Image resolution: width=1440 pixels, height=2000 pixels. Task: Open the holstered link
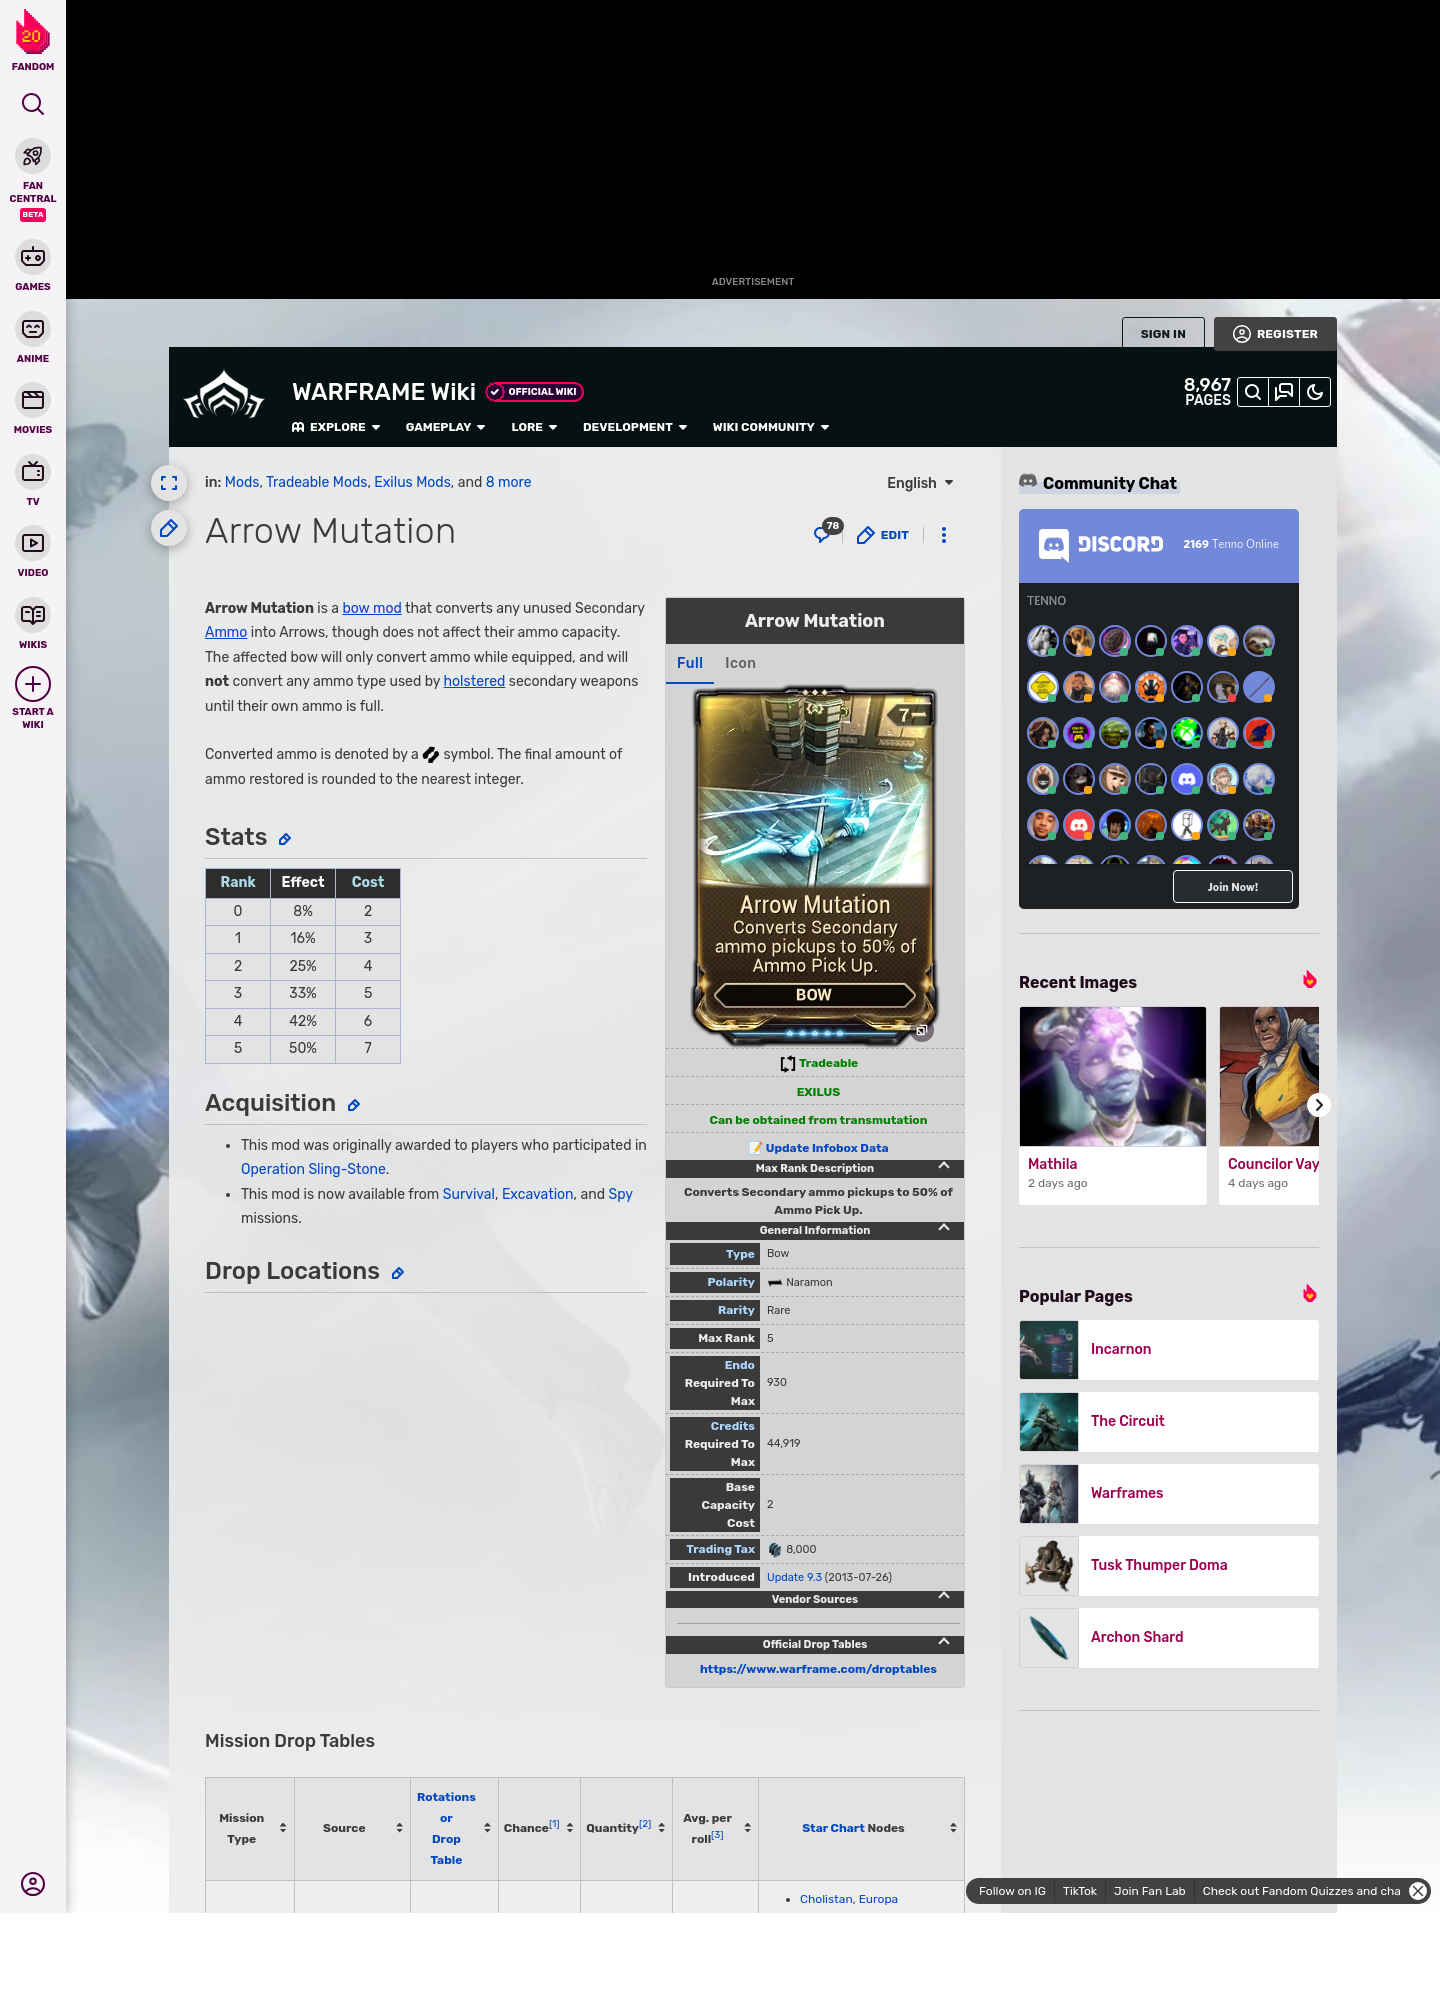pos(474,681)
